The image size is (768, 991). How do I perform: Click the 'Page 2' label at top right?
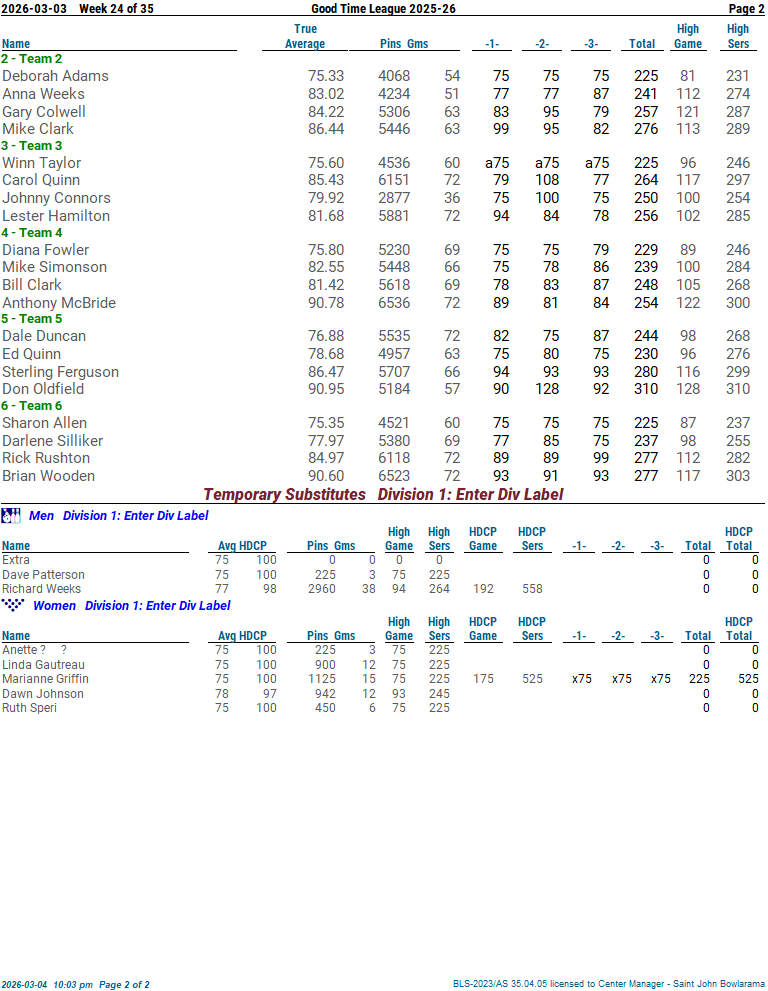[746, 8]
